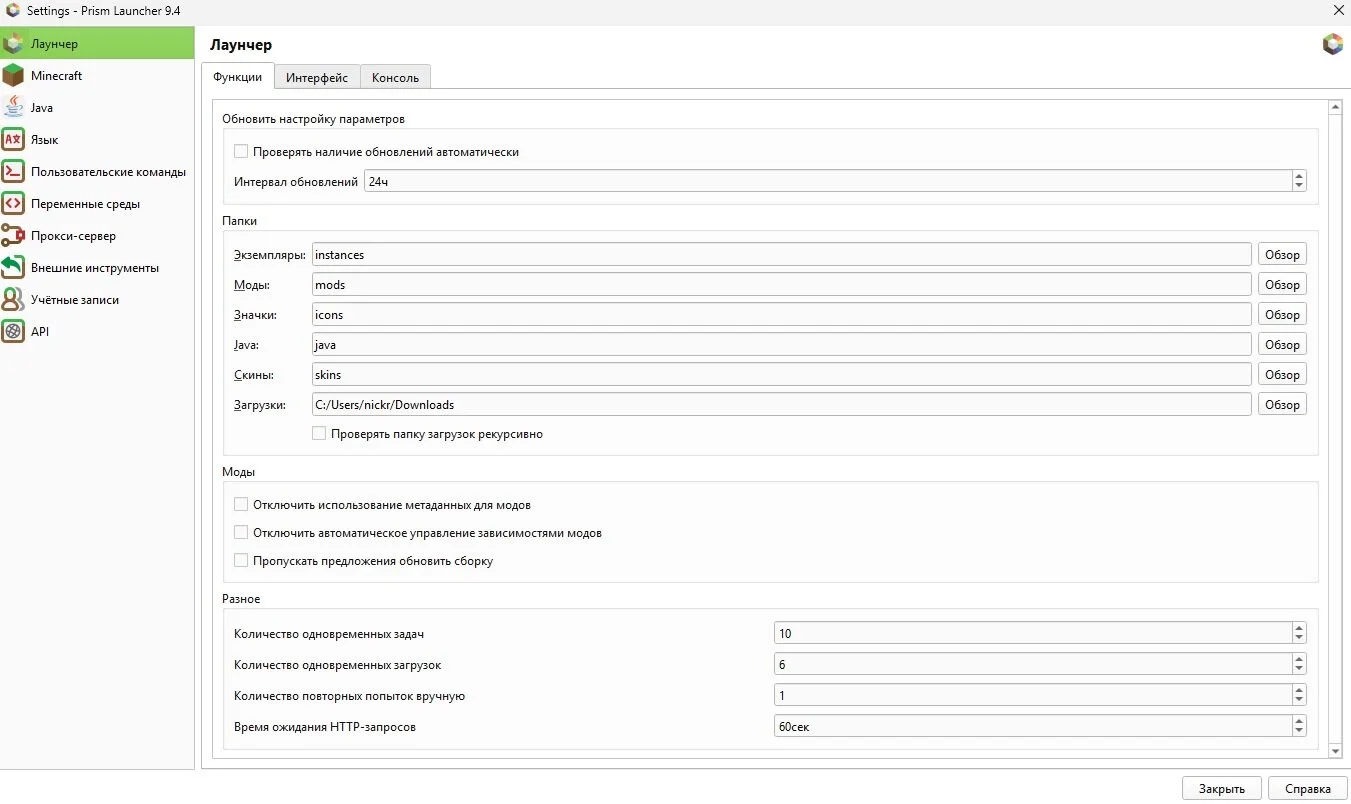Switch to the Интерфейс tab
Viewport: 1351px width, 804px height.
click(317, 77)
